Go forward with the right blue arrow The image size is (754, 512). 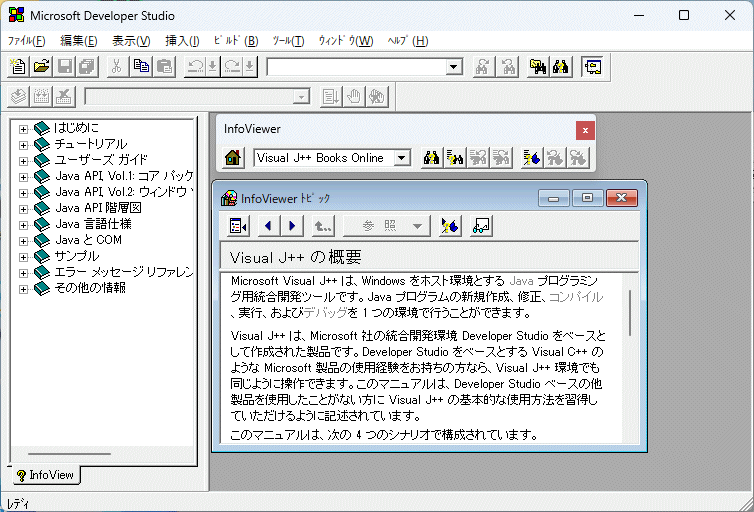pos(292,225)
